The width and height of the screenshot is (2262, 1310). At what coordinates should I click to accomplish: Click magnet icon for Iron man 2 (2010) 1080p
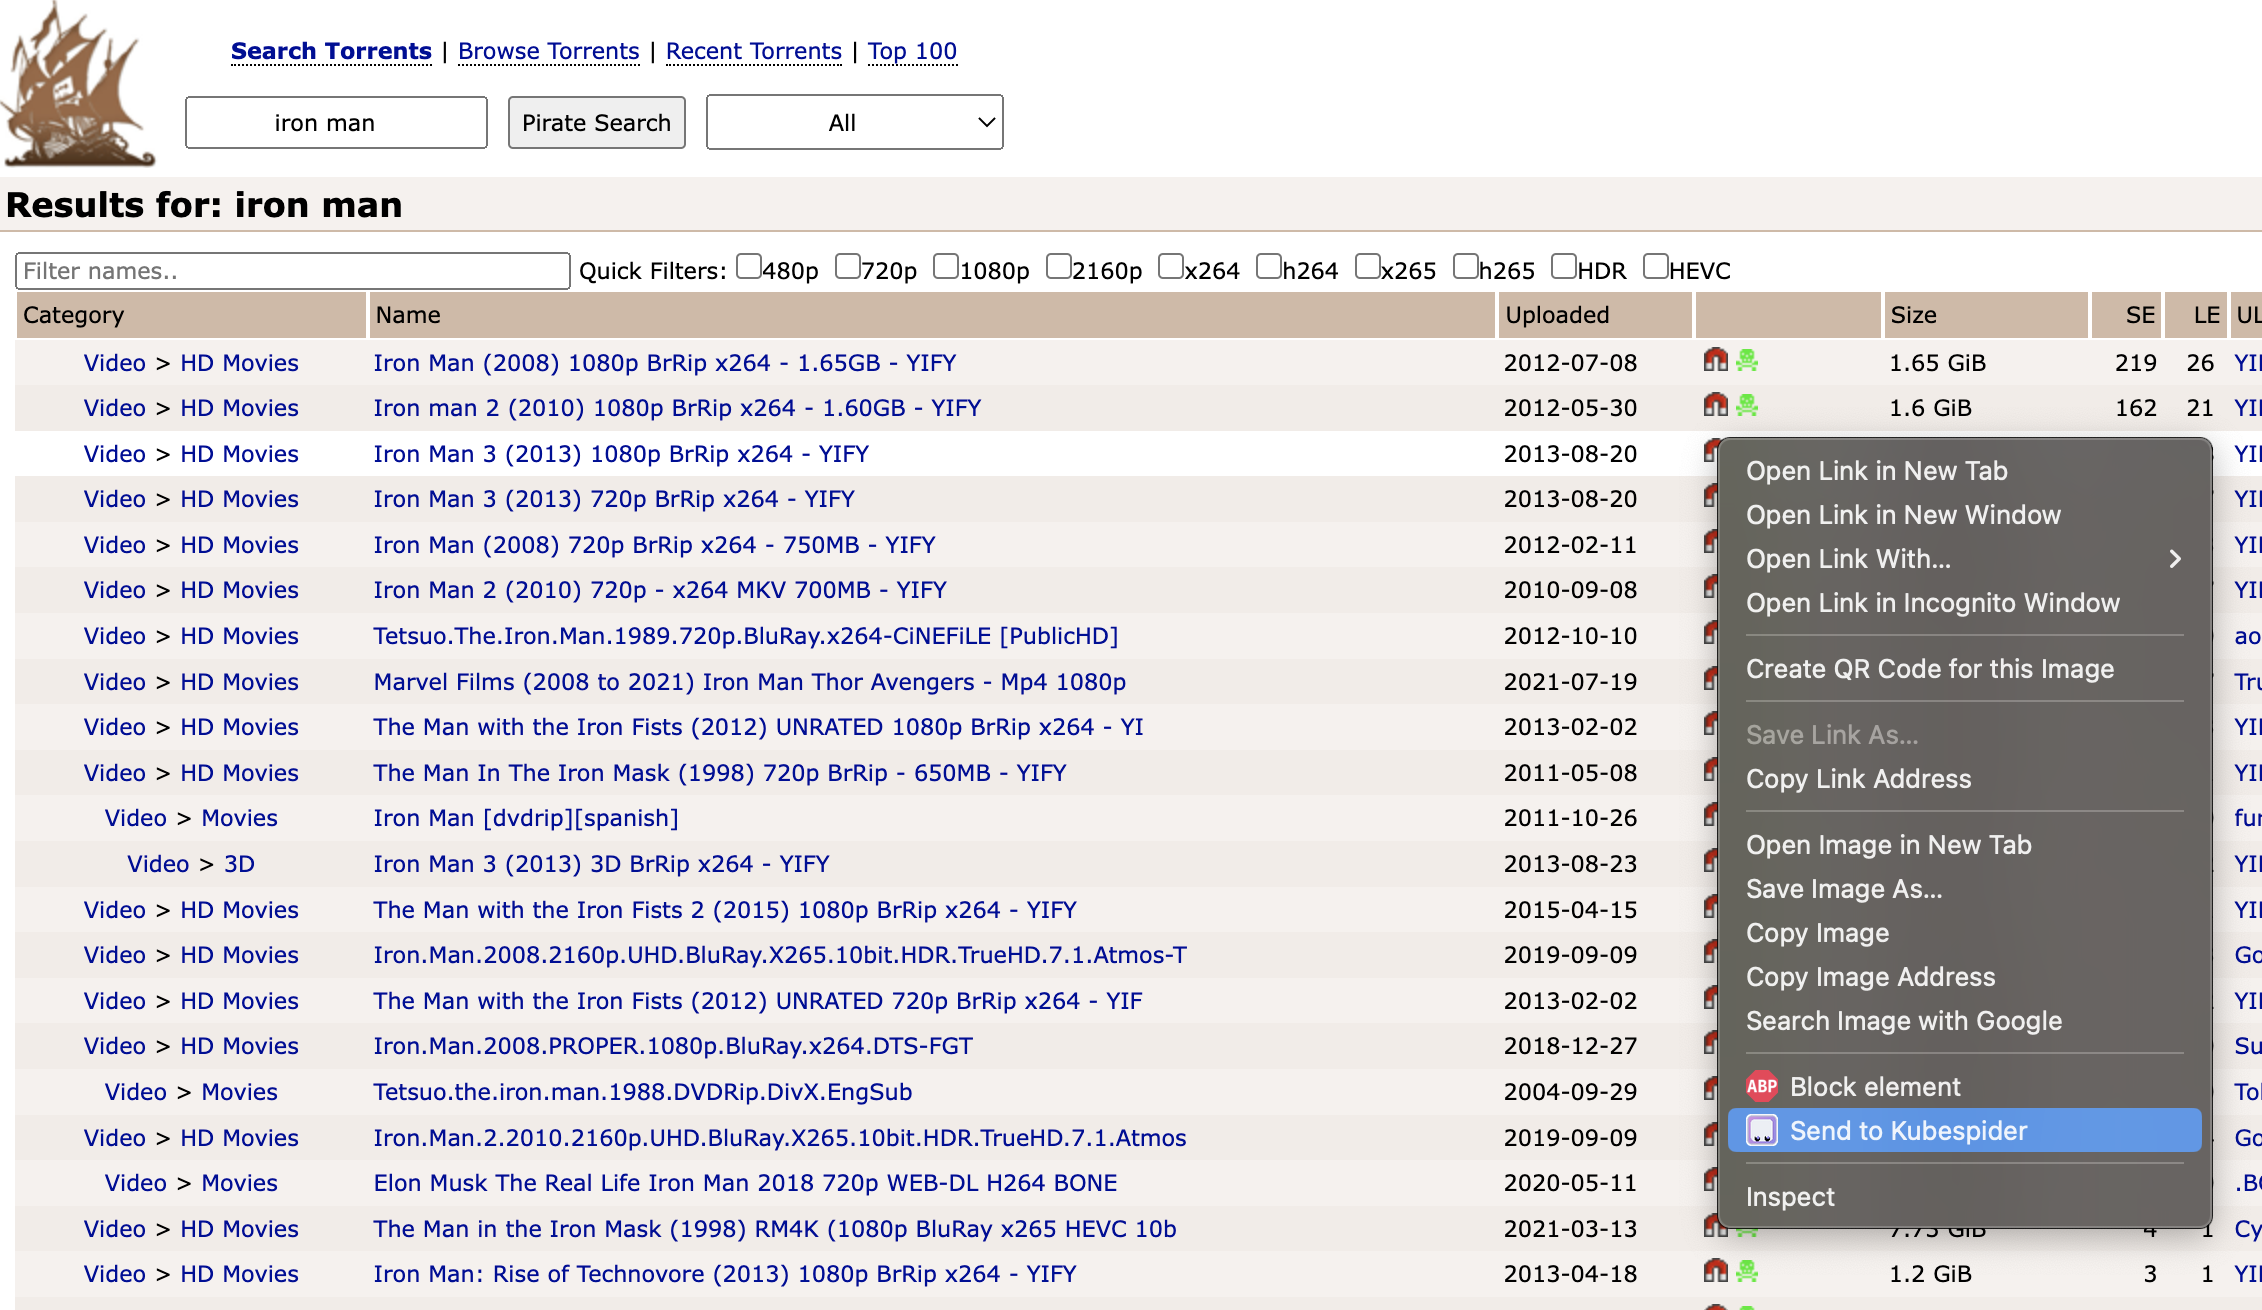pyautogui.click(x=1715, y=406)
